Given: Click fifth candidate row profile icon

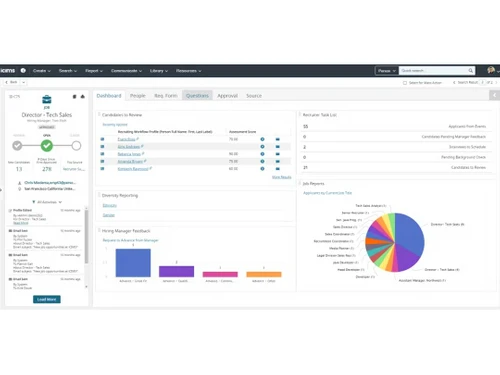Looking at the screenshot, I should coord(102,169).
